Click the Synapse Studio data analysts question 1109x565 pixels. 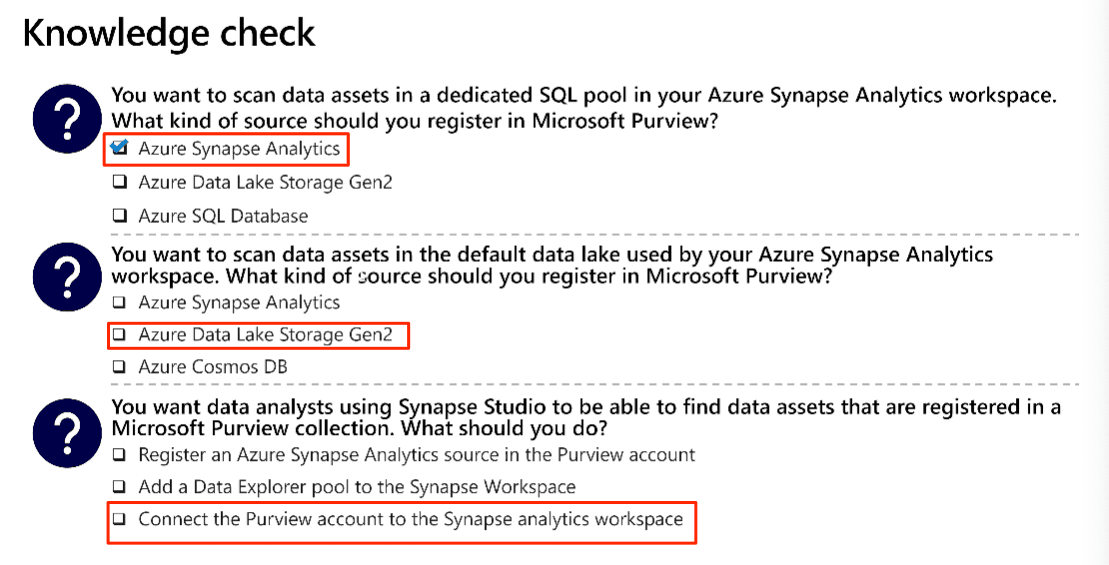(x=586, y=418)
